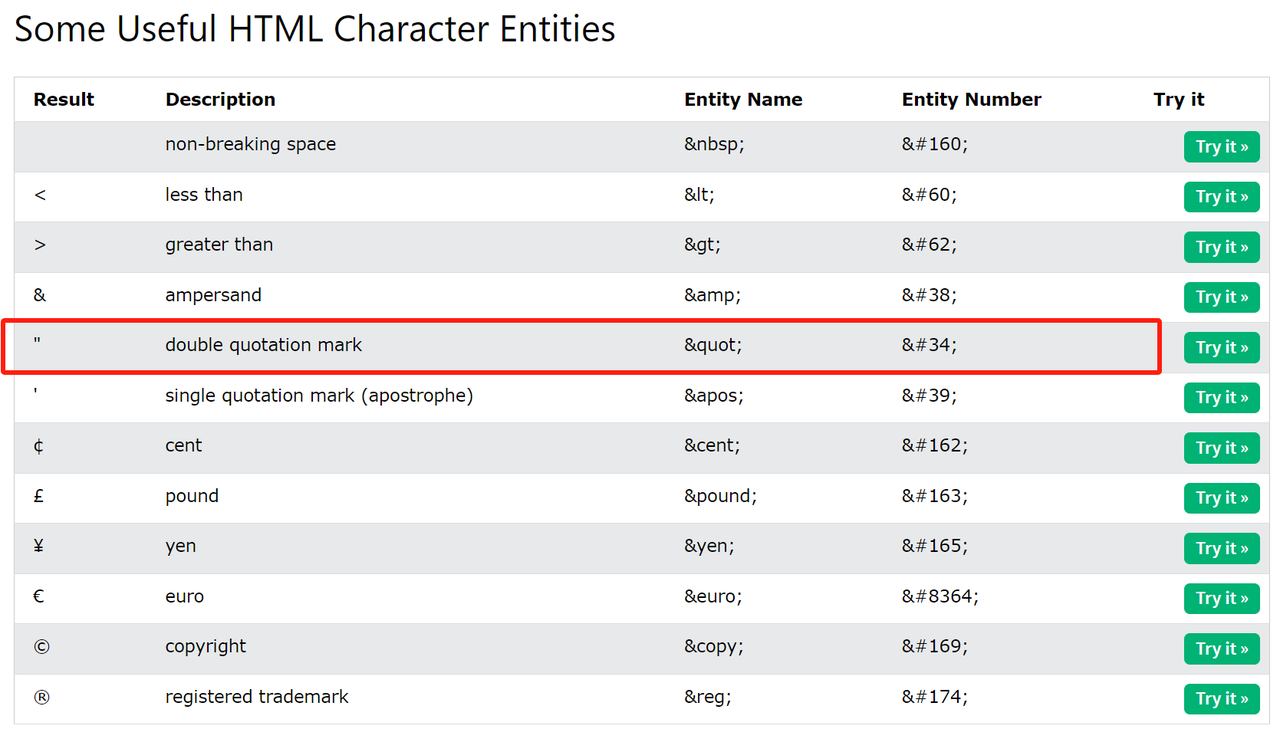Click the &quot; entity name text
This screenshot has height=729, width=1280.
tap(713, 345)
